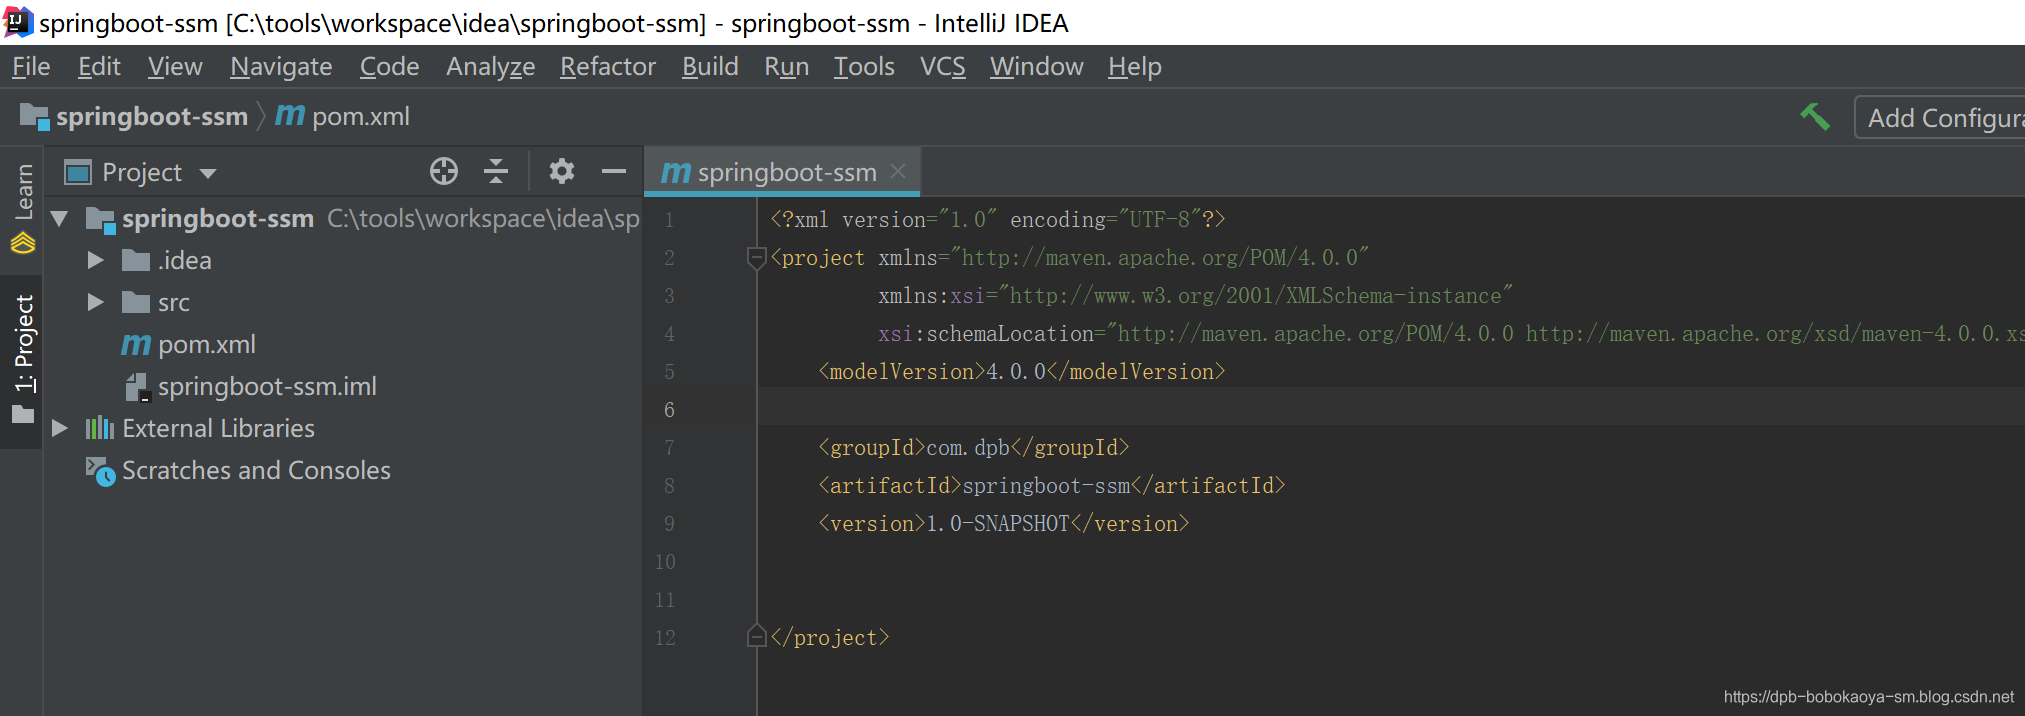Open the Run menu

click(x=787, y=67)
